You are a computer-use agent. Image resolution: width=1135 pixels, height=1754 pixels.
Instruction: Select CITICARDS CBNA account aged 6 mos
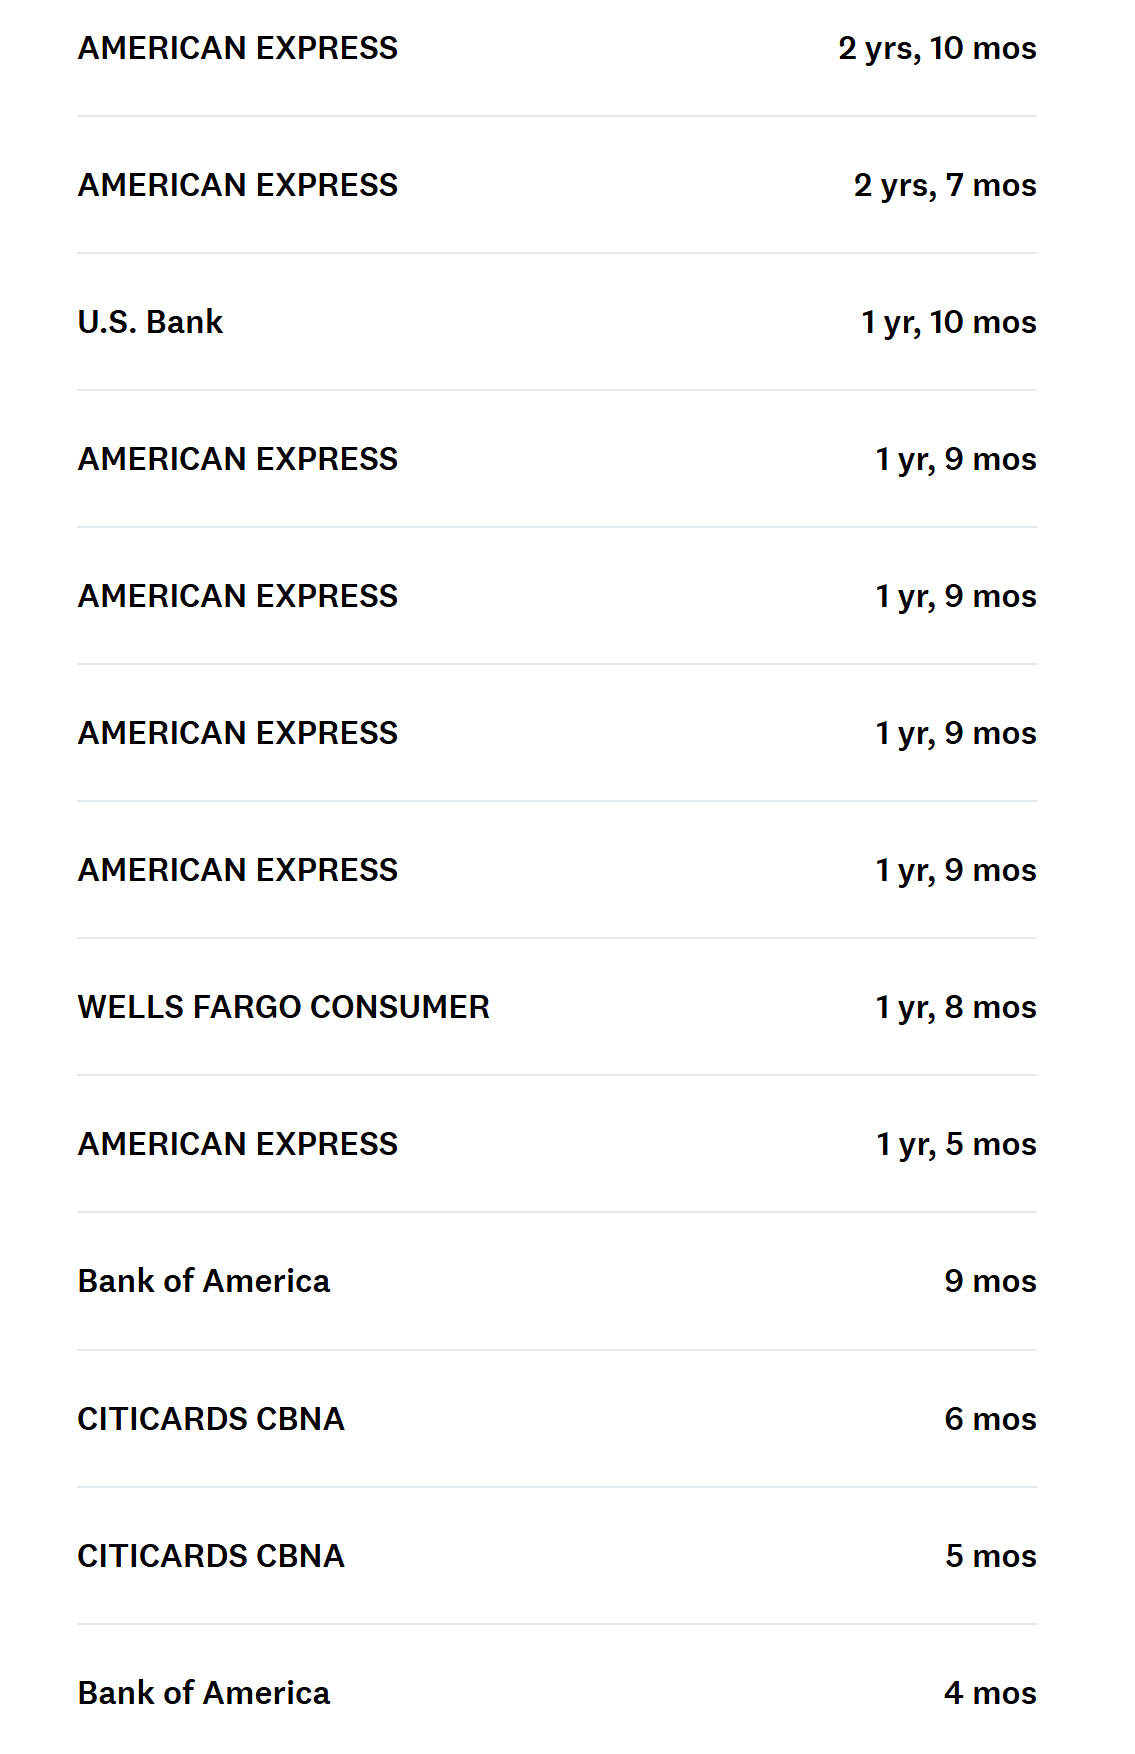click(211, 1419)
